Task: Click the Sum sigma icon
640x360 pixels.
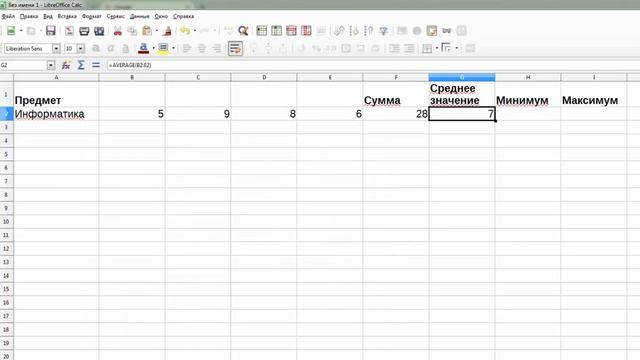Action: (x=81, y=65)
